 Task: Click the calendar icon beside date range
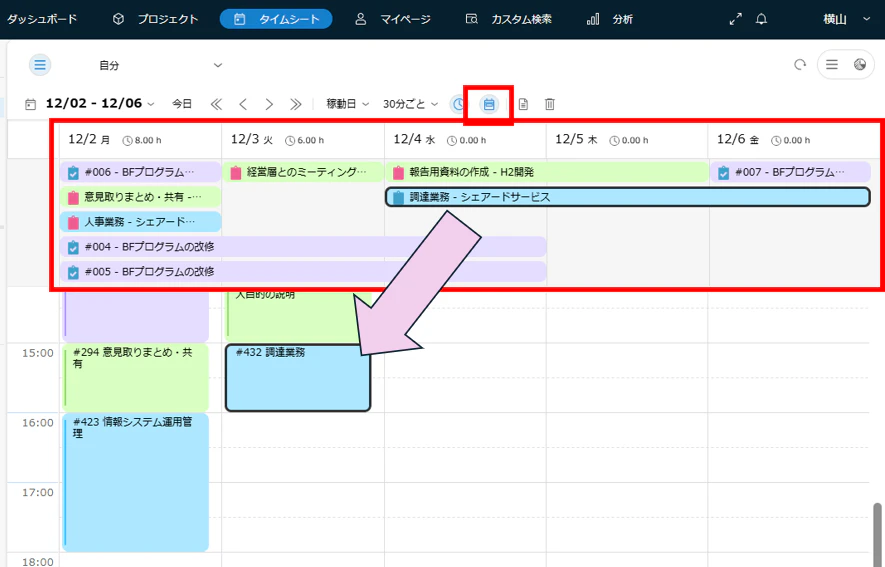click(x=30, y=104)
